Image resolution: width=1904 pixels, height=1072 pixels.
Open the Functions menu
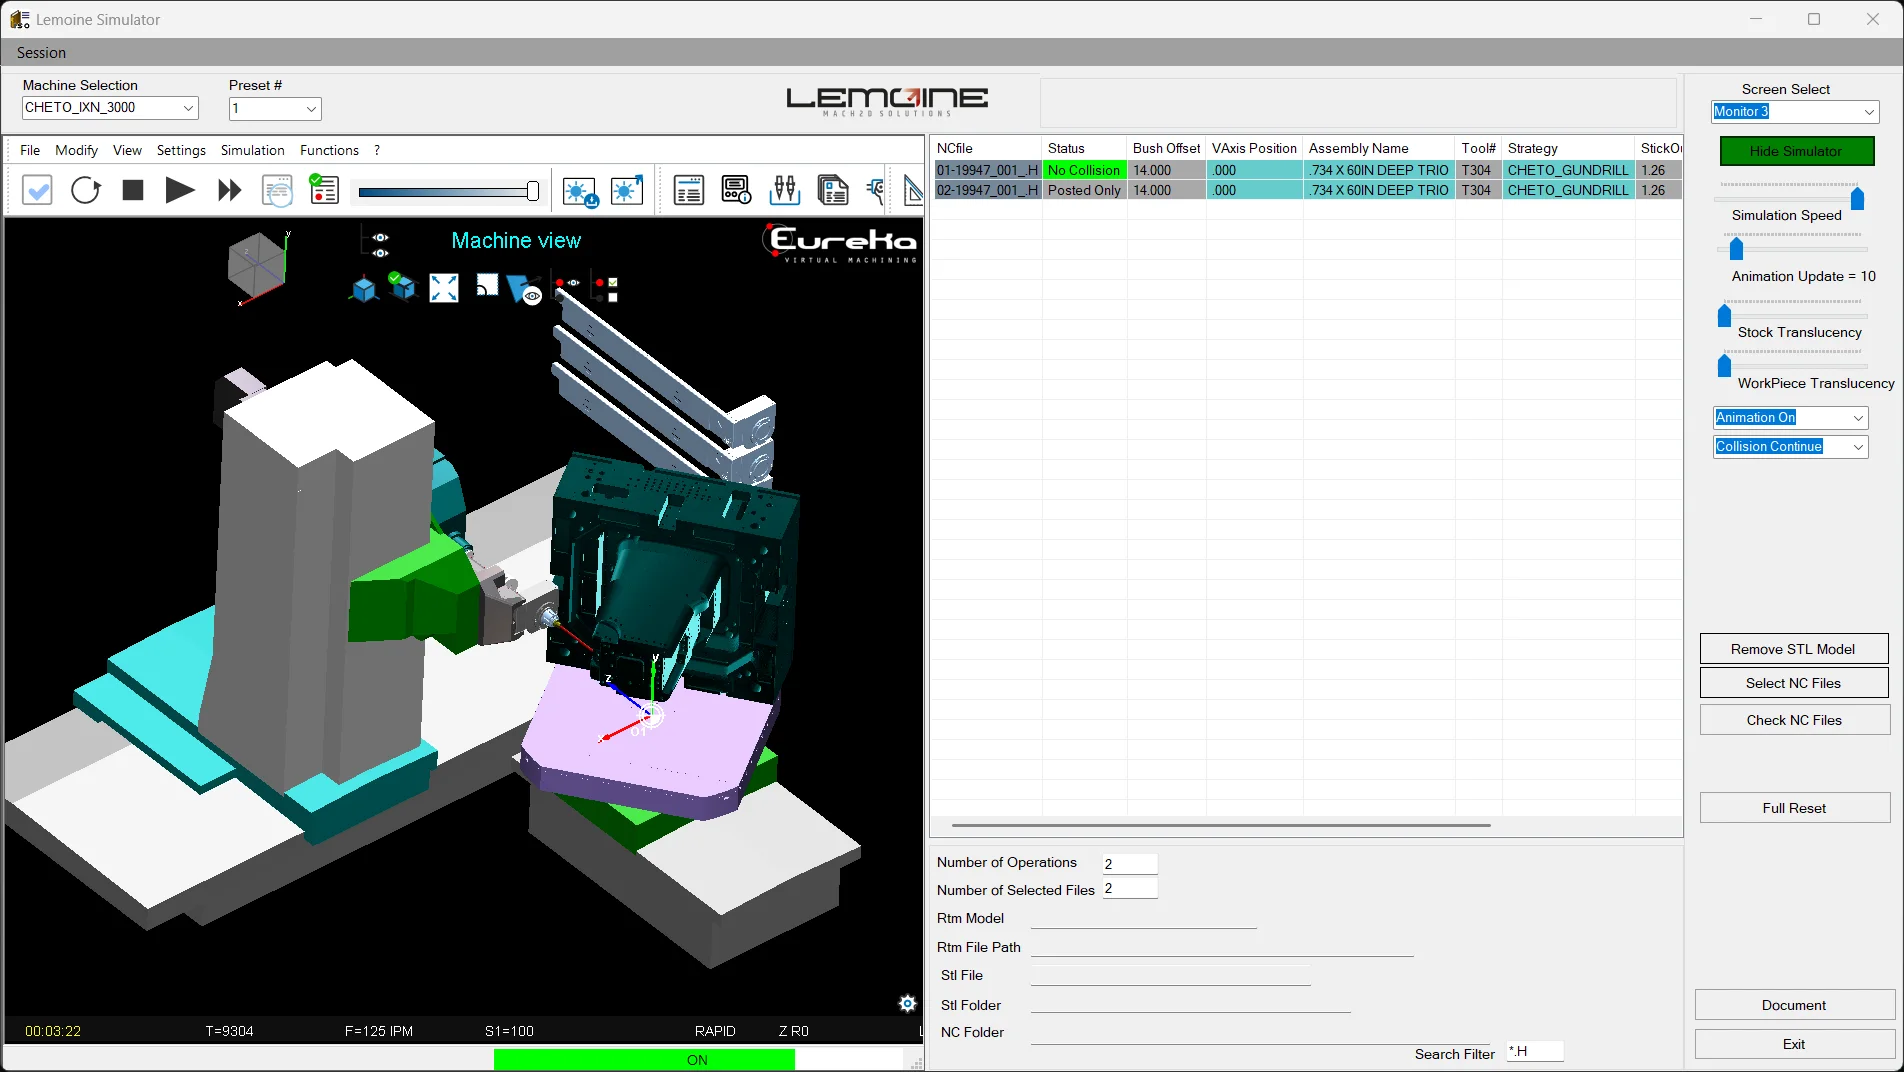(x=329, y=150)
